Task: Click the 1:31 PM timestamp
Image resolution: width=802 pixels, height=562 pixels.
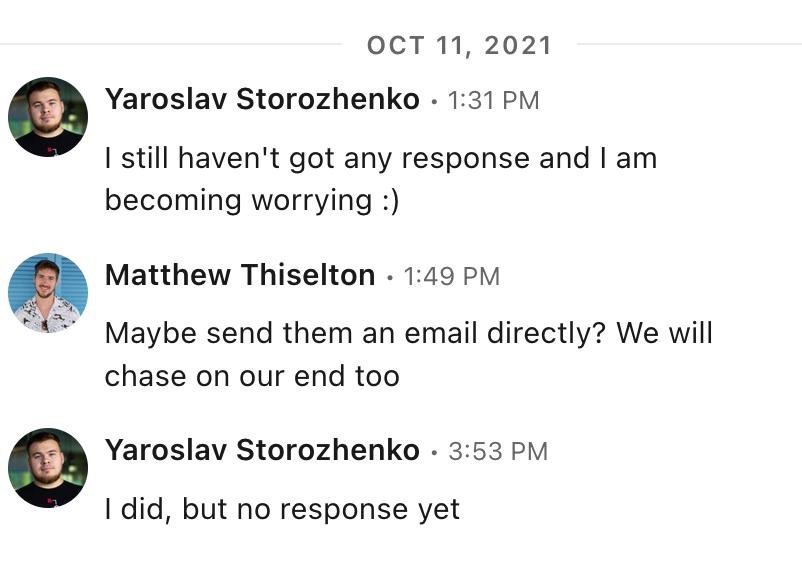Action: pos(493,101)
